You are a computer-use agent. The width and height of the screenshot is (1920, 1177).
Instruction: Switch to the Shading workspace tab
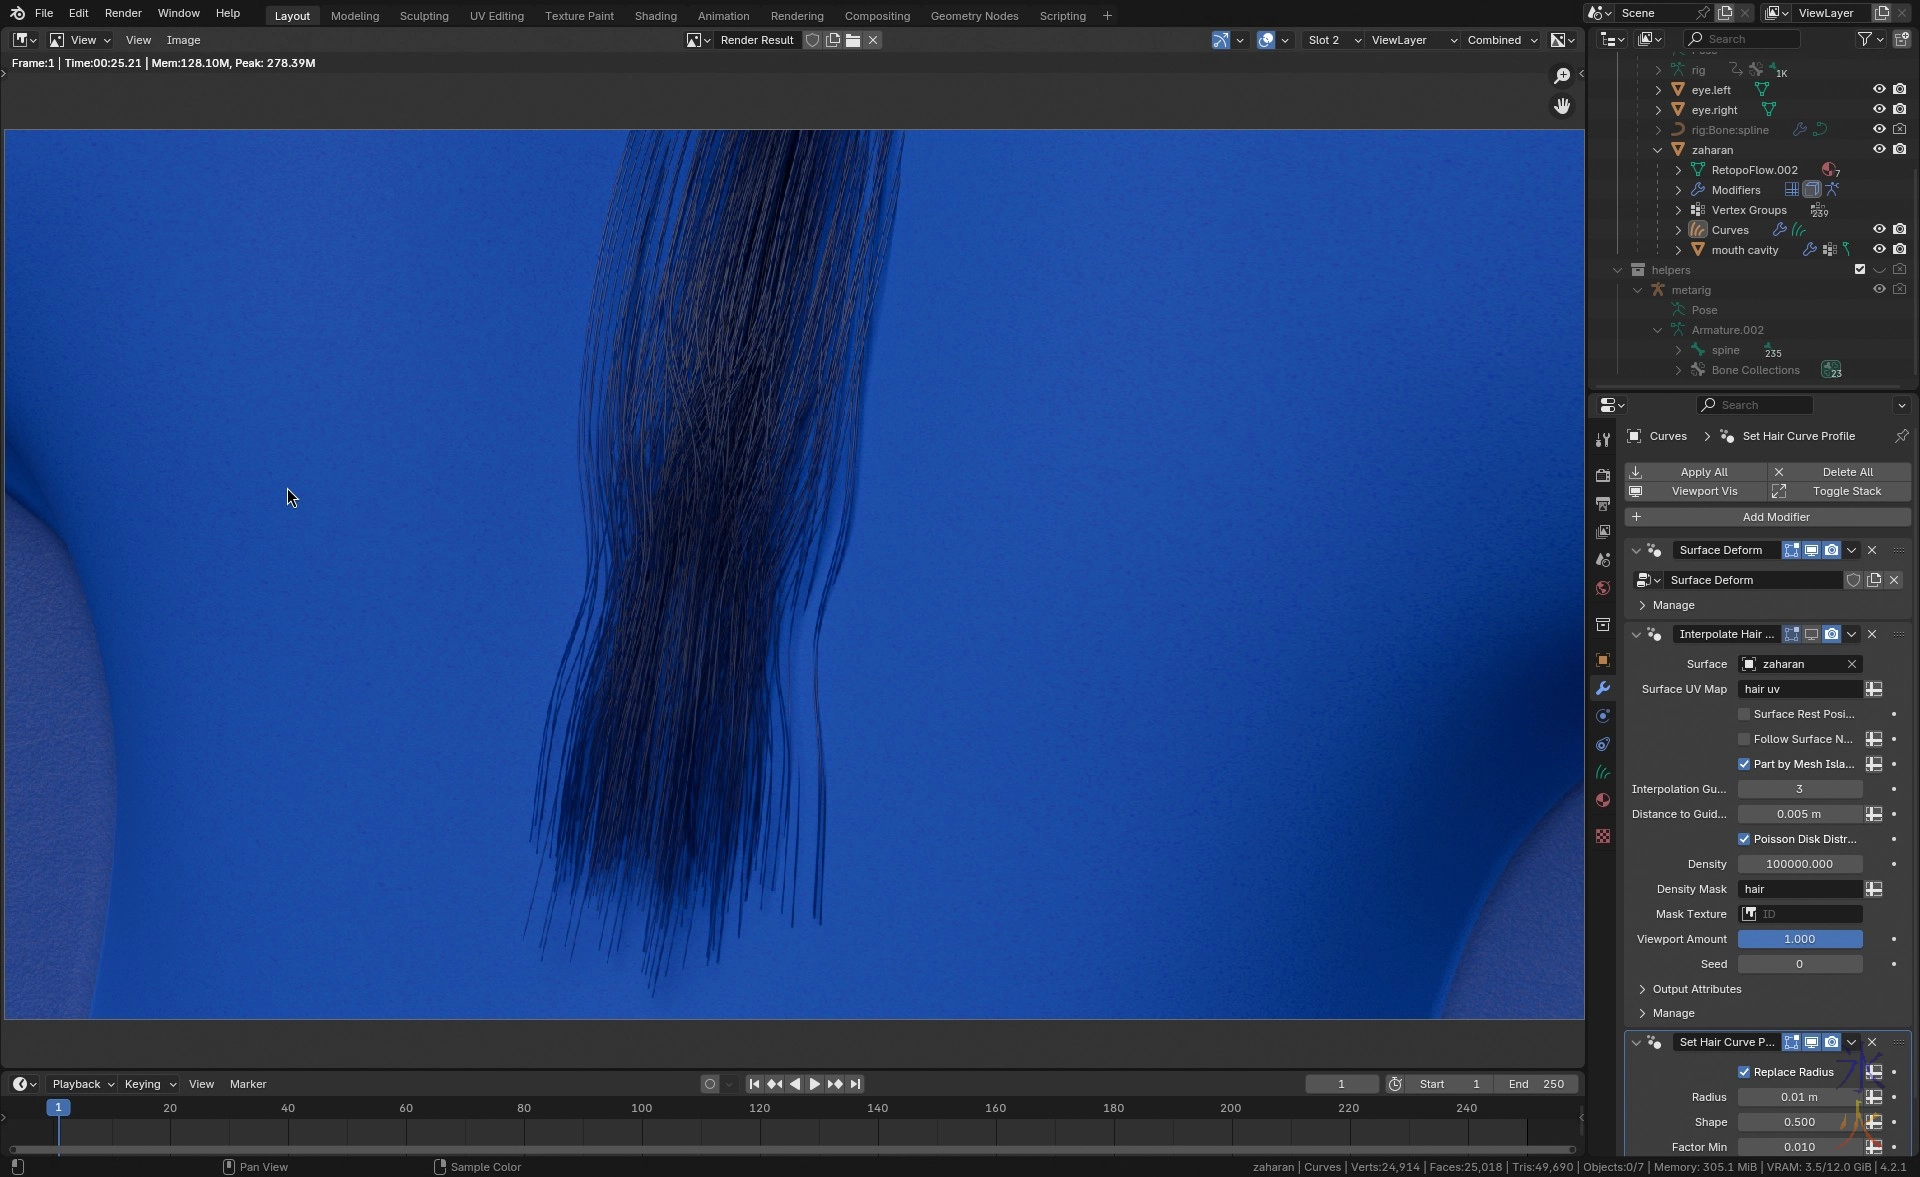coord(655,16)
